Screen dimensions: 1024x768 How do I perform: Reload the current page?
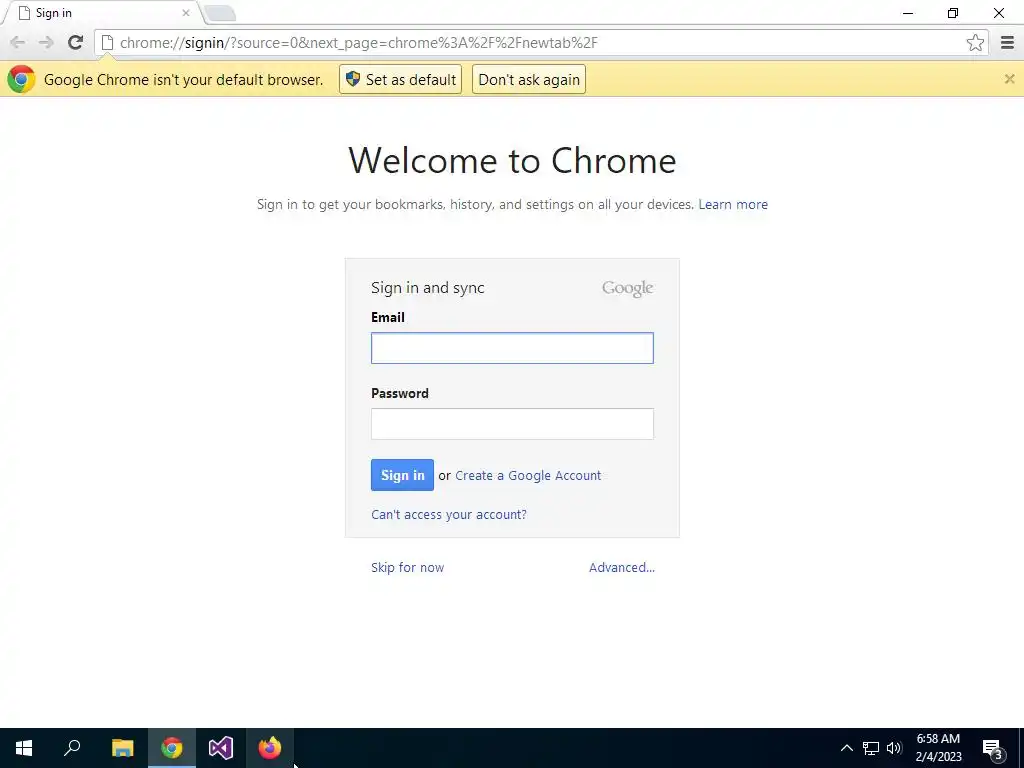click(75, 42)
